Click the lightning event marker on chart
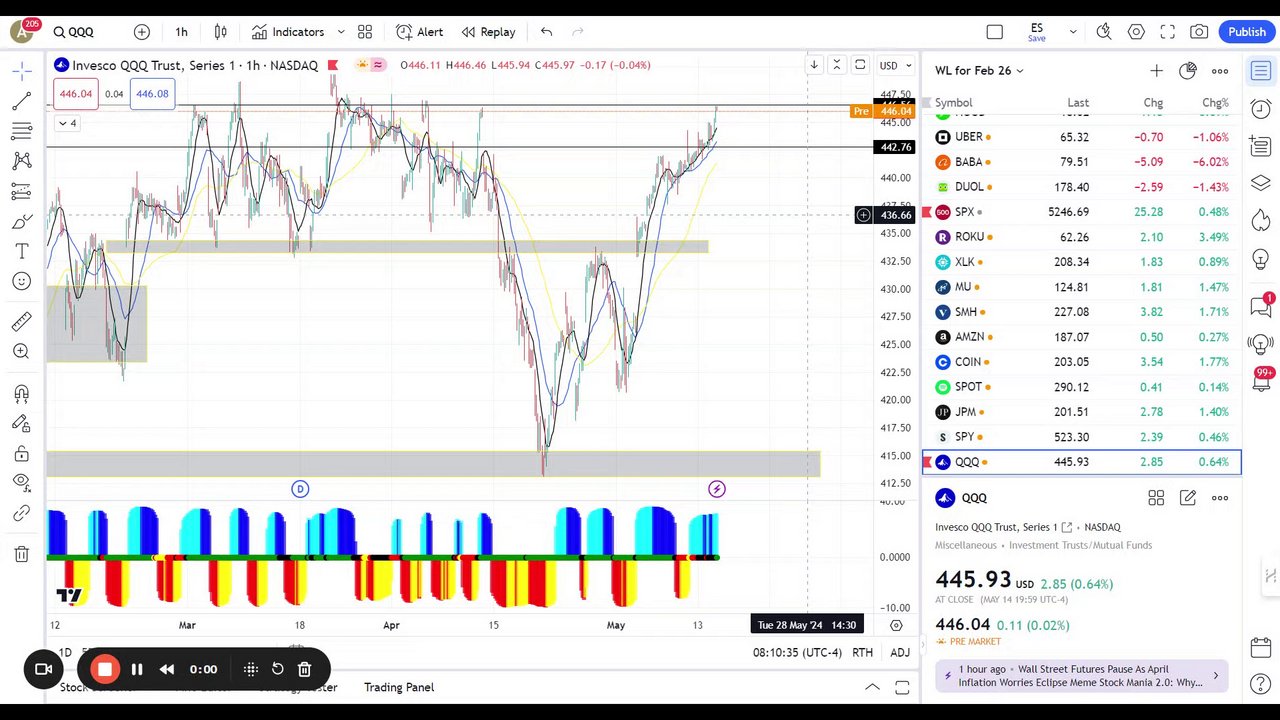 716,489
